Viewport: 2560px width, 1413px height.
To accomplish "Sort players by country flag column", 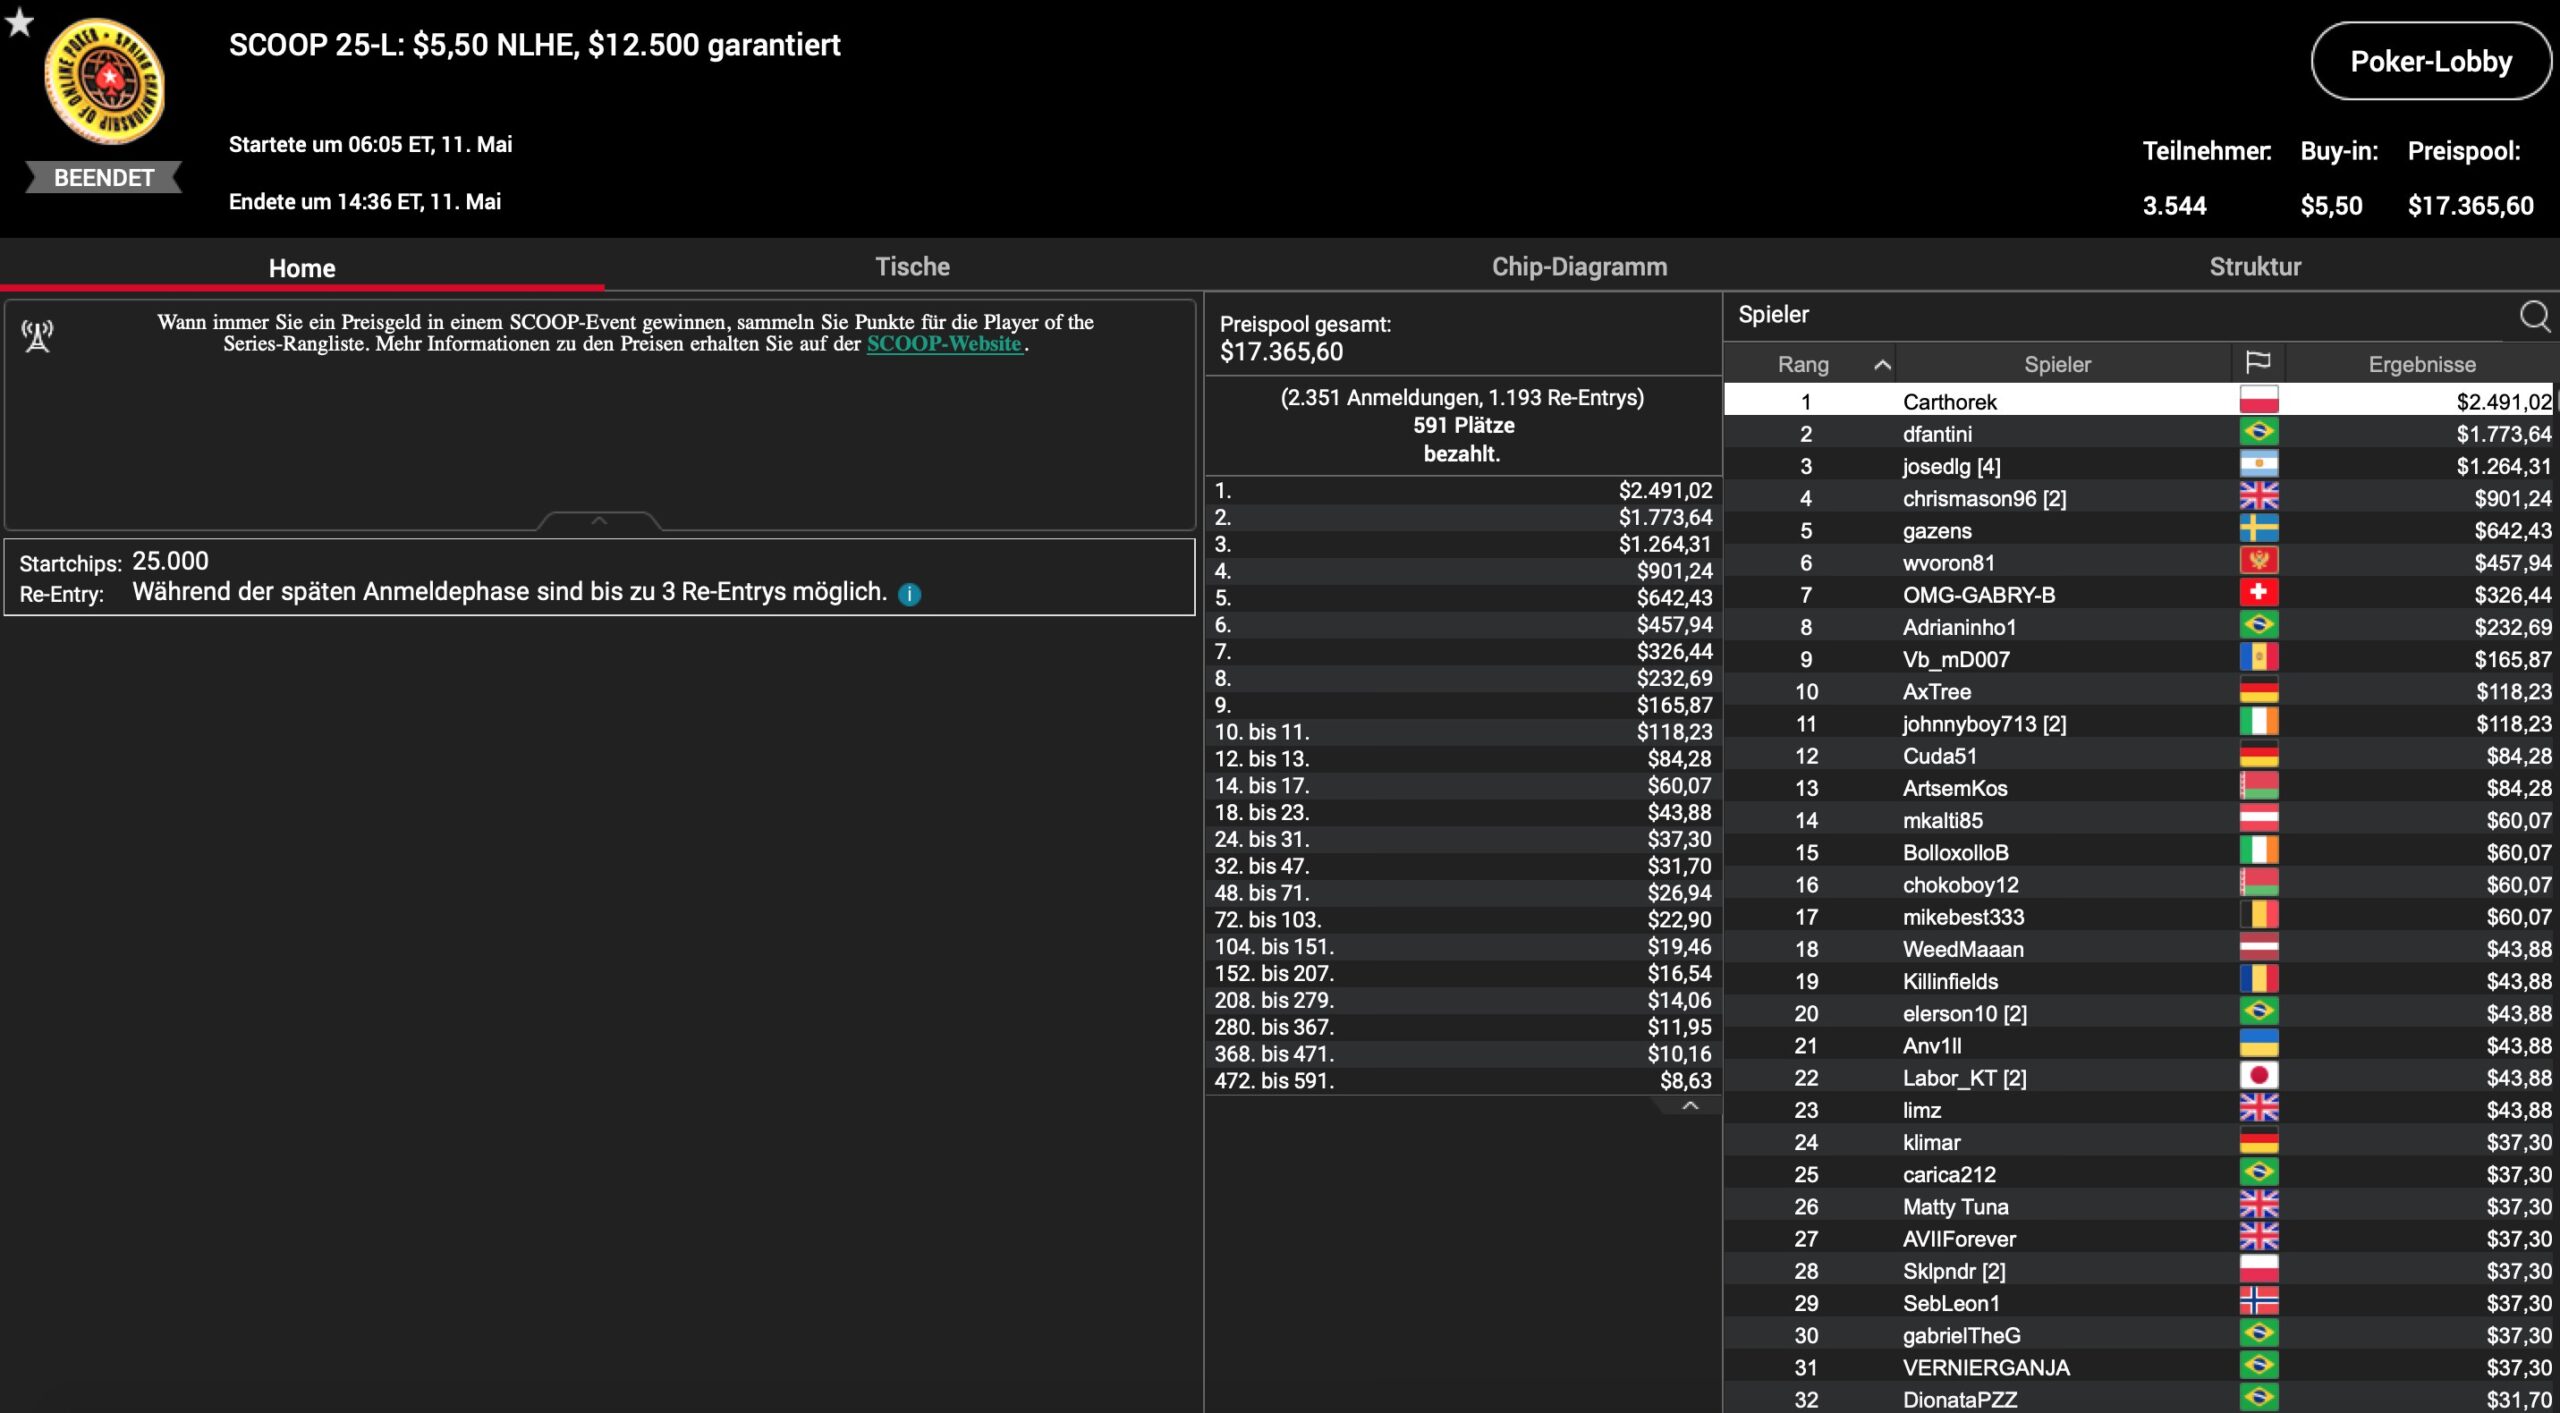I will click(x=2257, y=363).
